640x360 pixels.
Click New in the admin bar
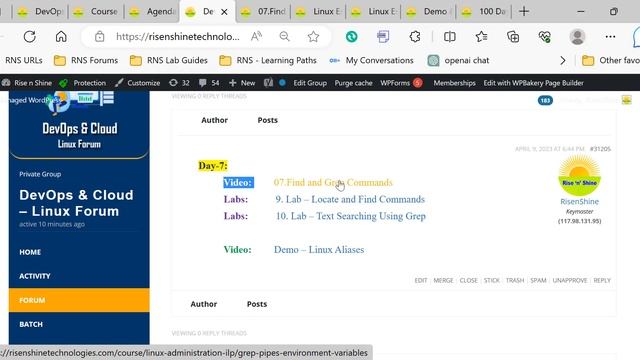242,83
